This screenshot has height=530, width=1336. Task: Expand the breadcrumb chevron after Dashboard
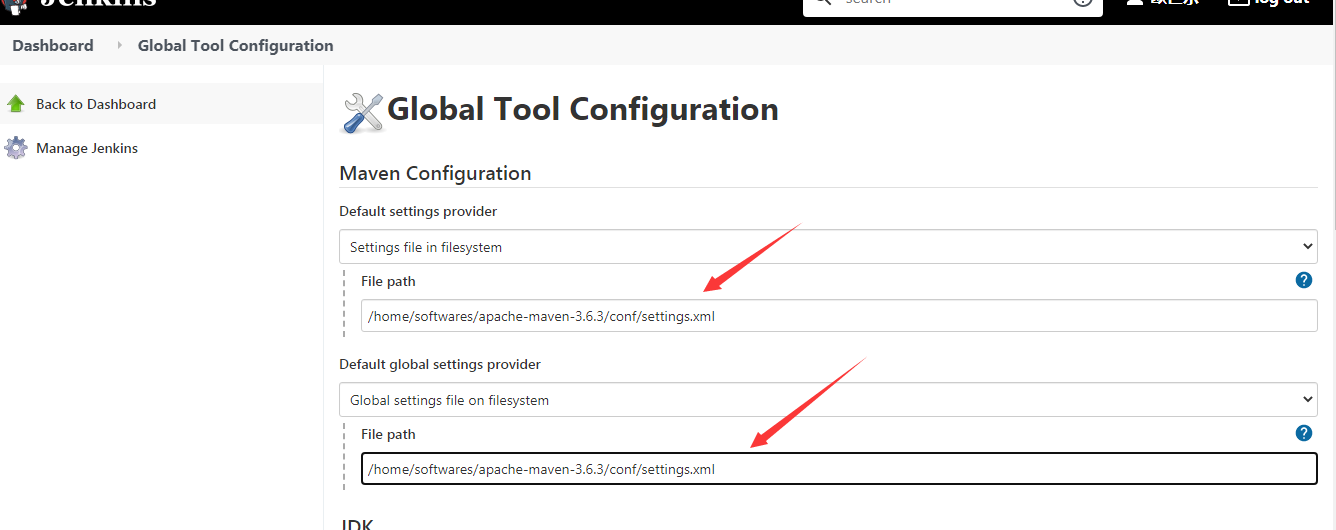pyautogui.click(x=120, y=46)
